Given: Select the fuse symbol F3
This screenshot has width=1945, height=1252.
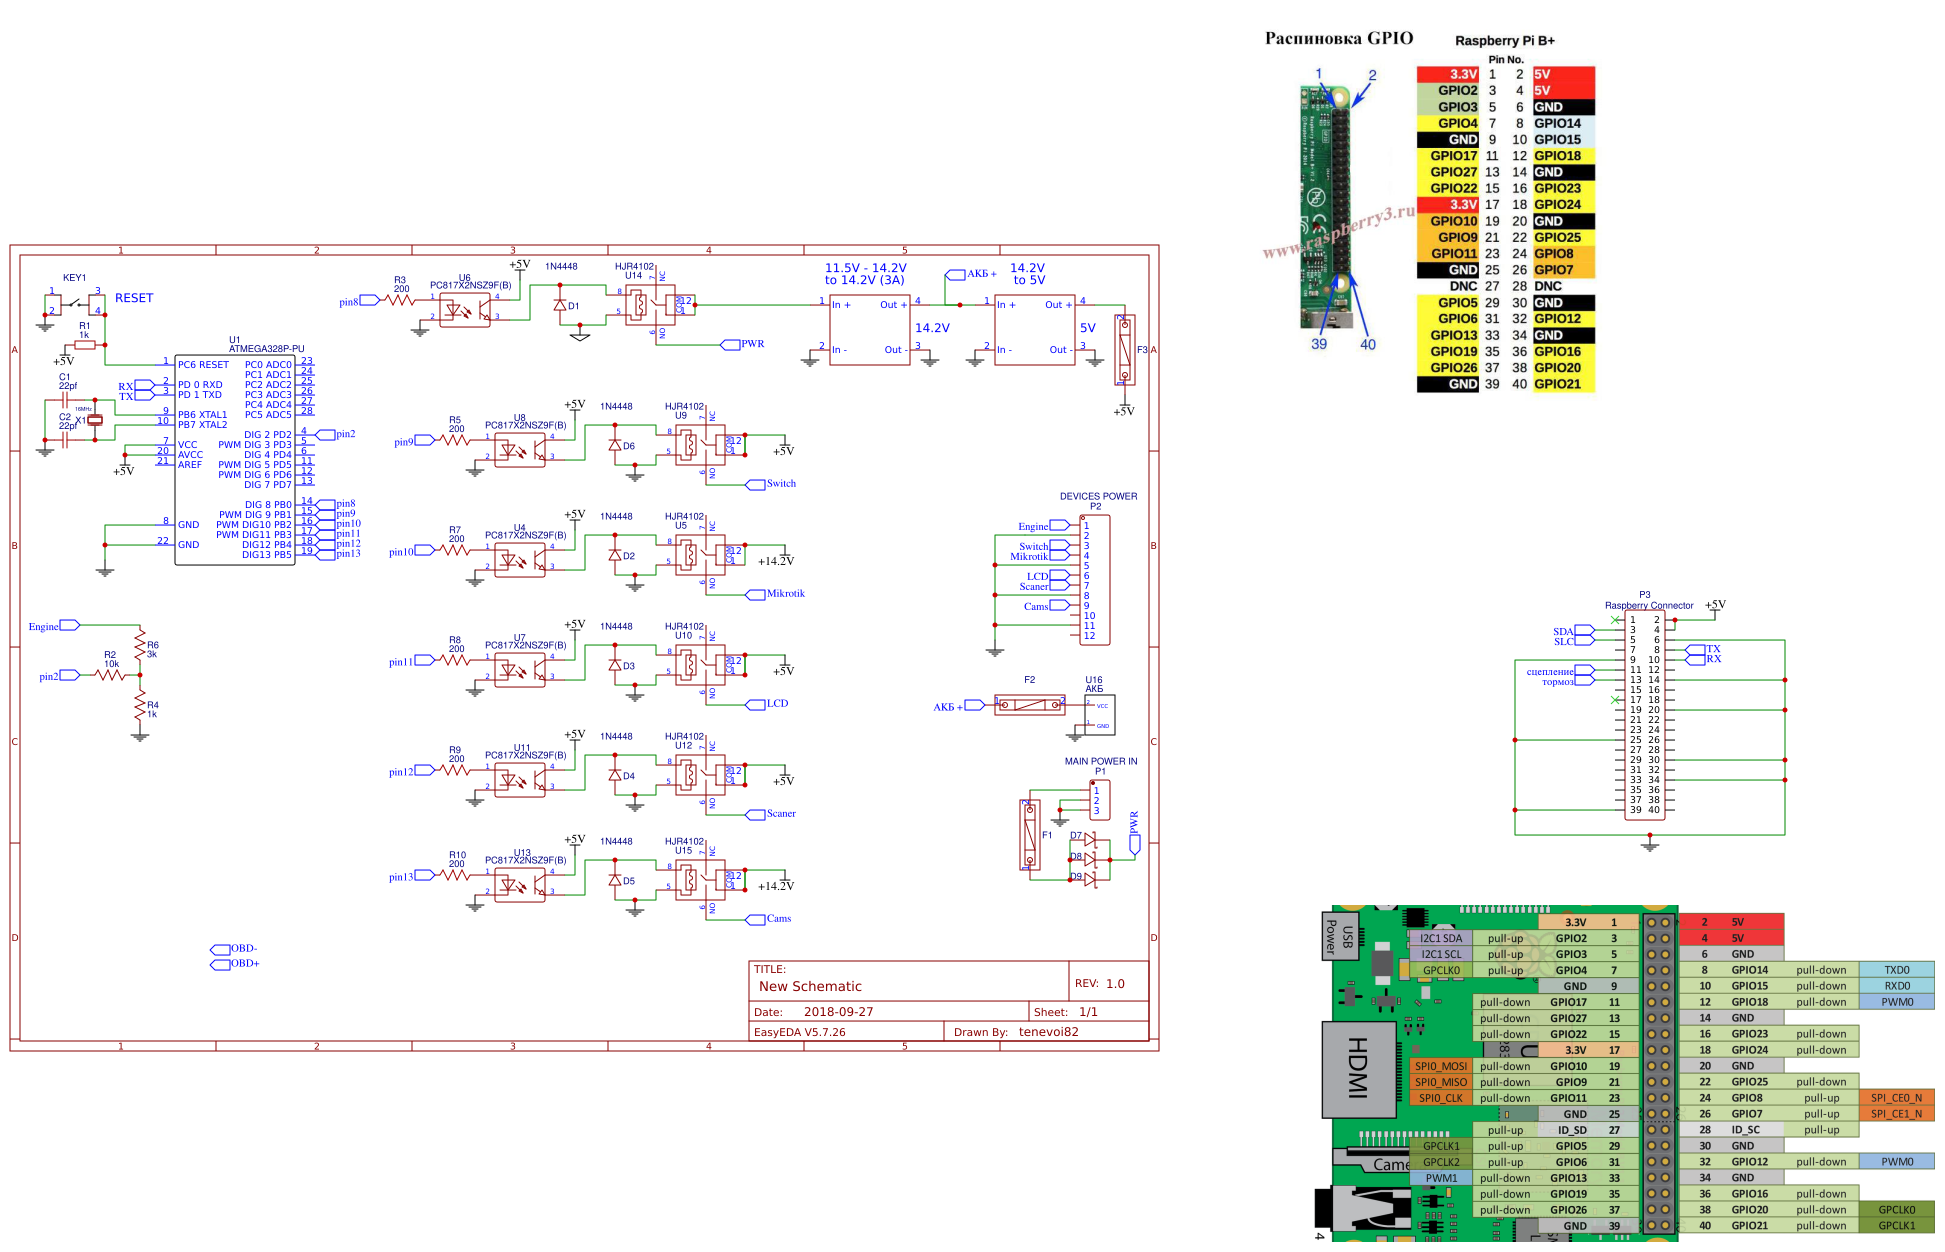Looking at the screenshot, I should 1127,348.
